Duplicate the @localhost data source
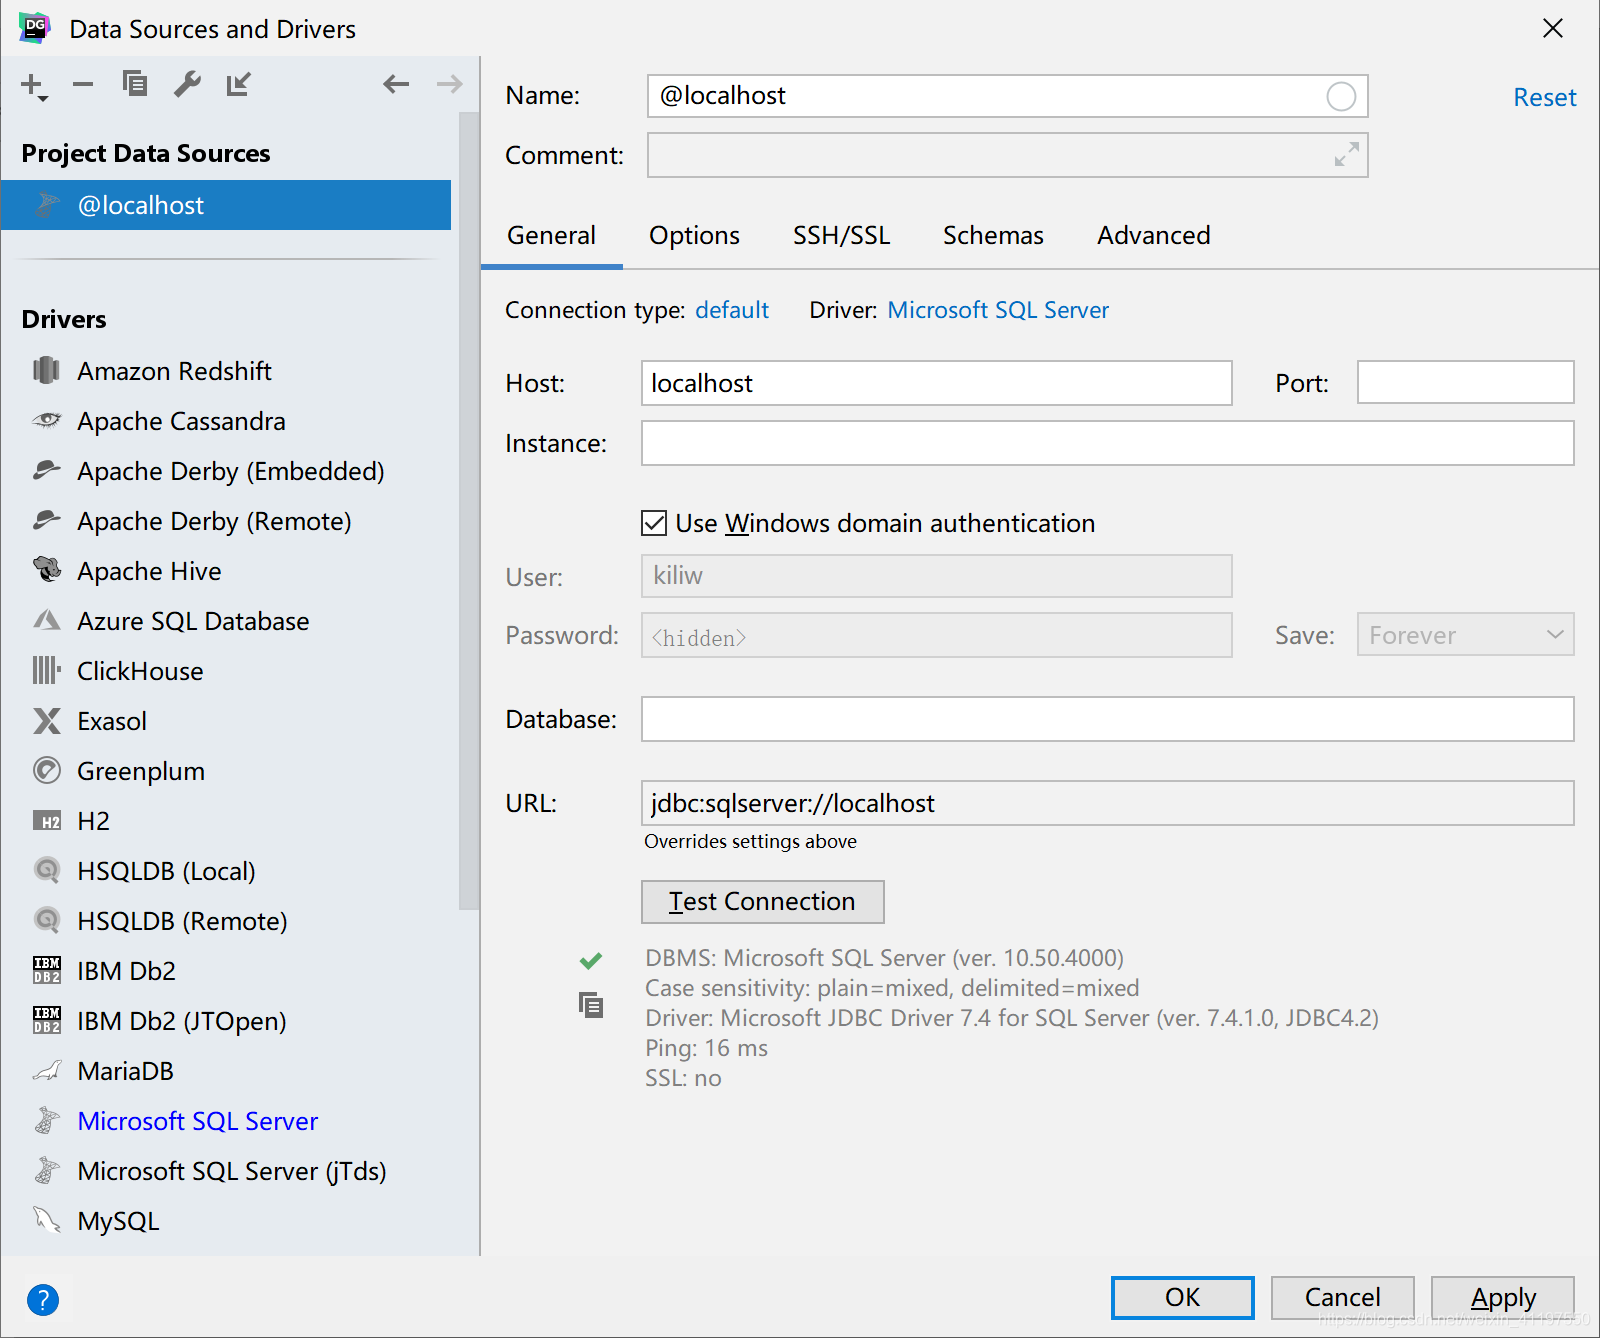This screenshot has height=1338, width=1600. click(135, 85)
